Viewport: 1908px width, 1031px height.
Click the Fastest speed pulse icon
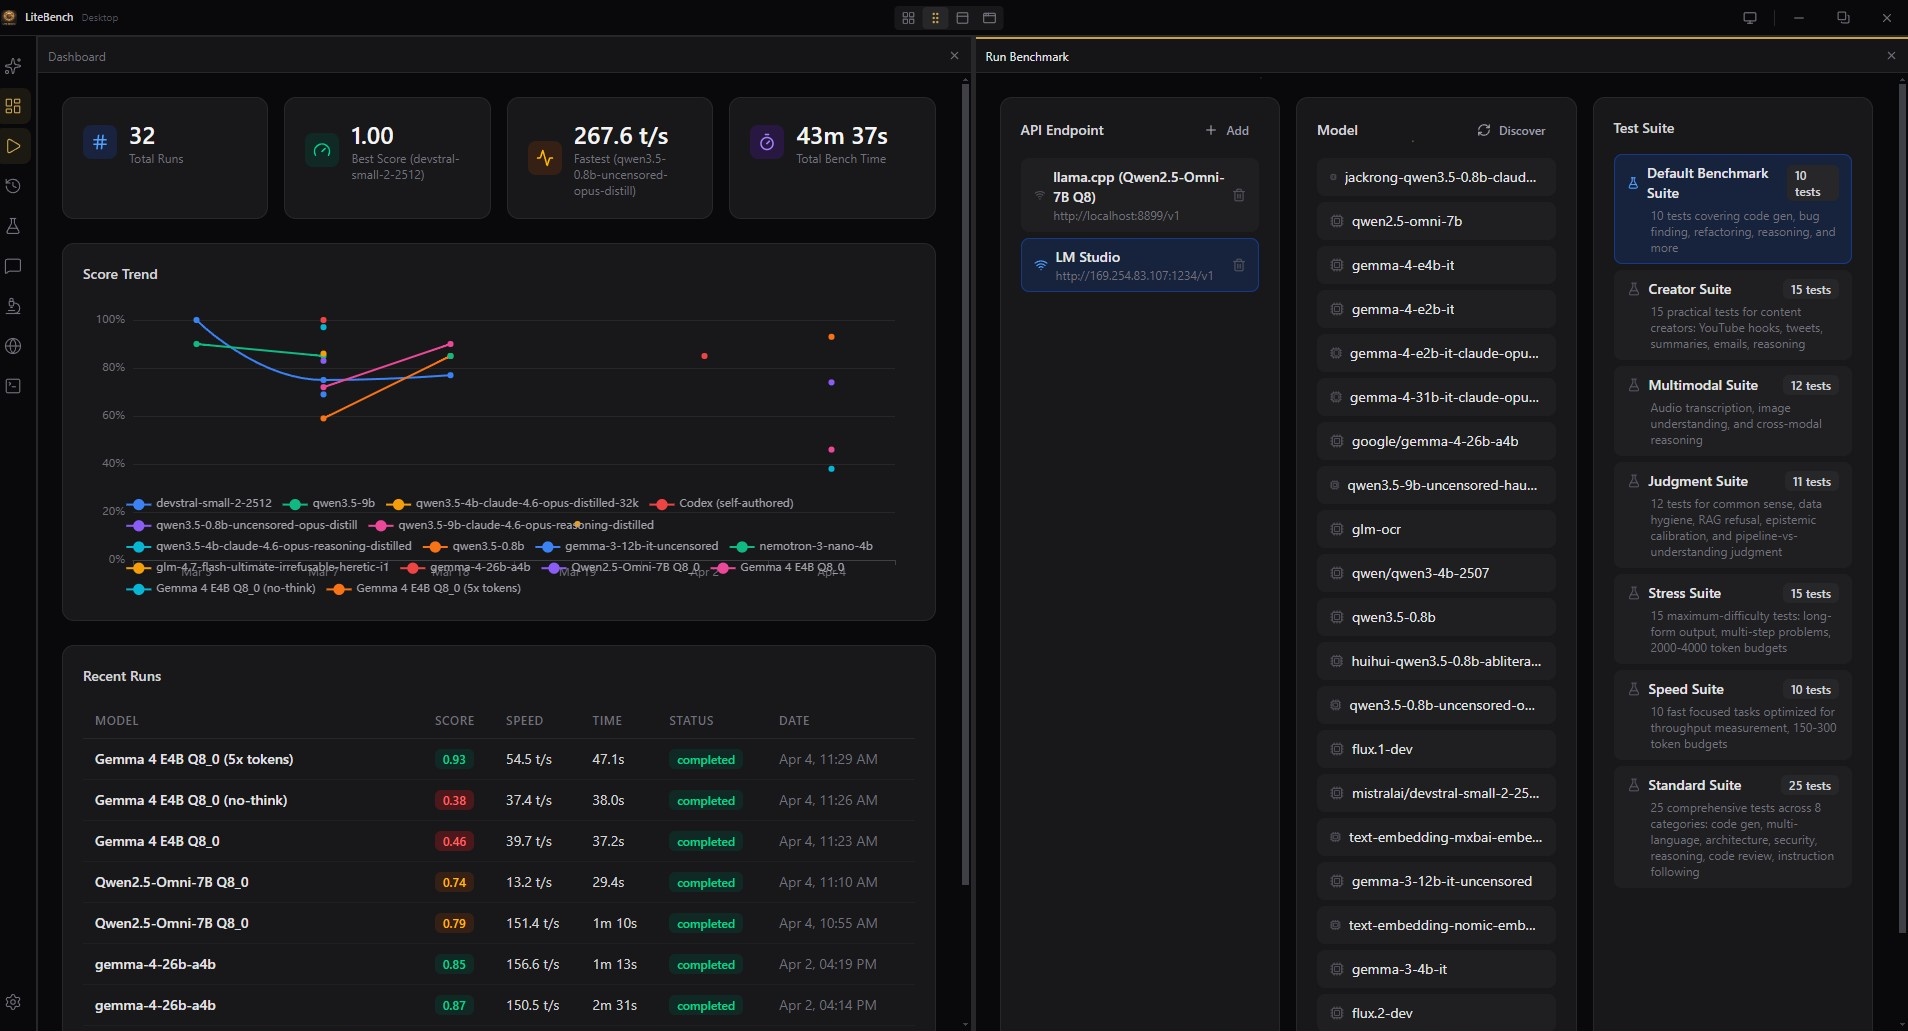[x=545, y=157]
